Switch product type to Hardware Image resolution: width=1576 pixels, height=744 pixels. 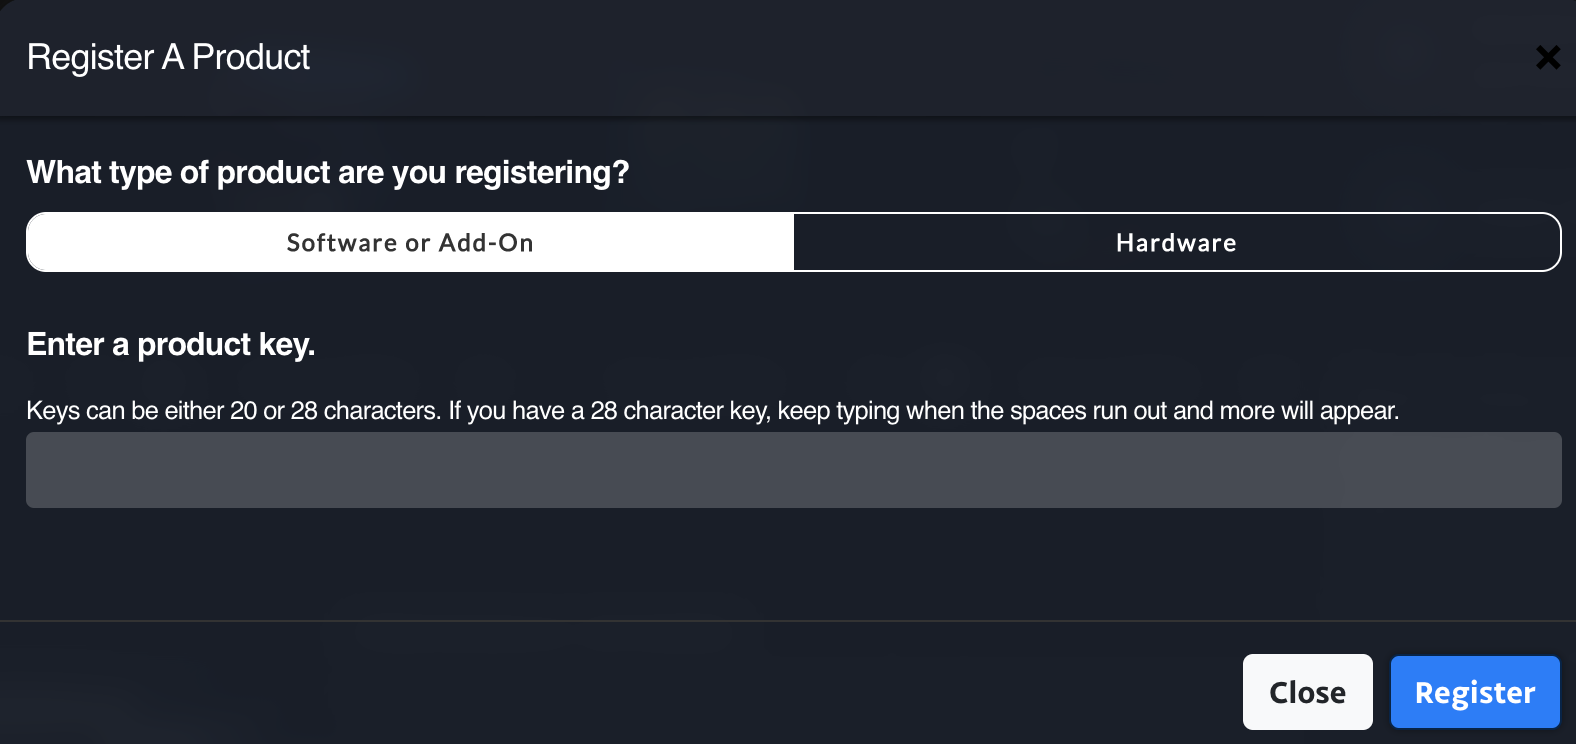coord(1176,243)
